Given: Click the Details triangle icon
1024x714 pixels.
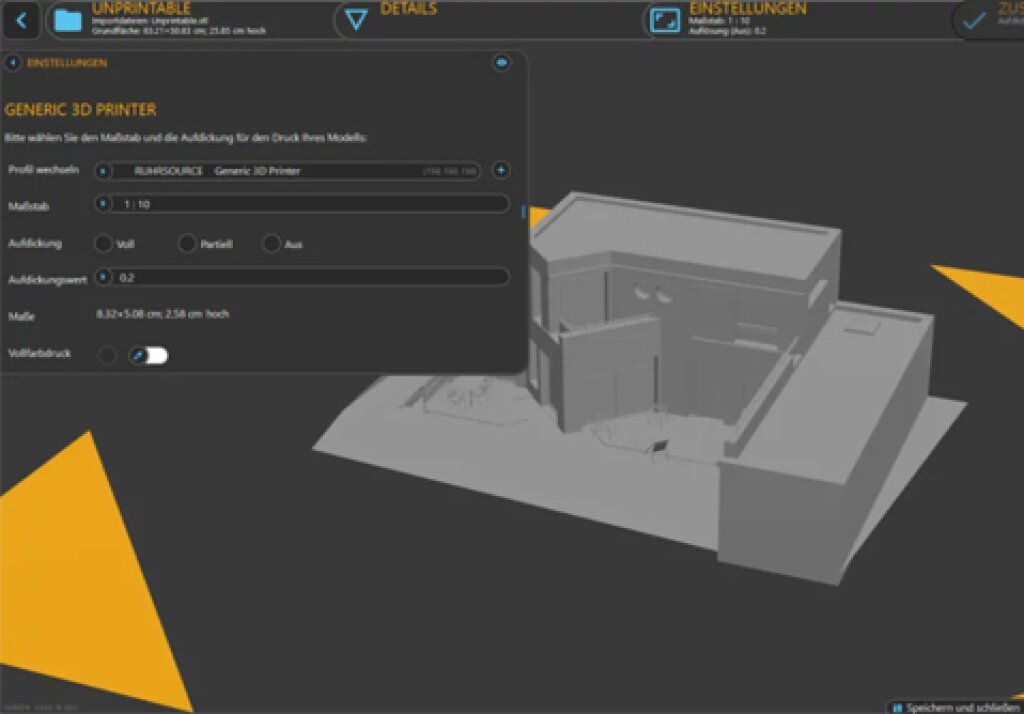Looking at the screenshot, I should pos(356,20).
